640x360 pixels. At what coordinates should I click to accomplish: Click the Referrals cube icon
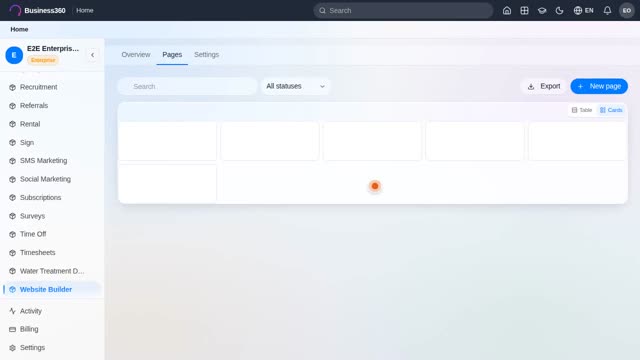pyautogui.click(x=12, y=106)
